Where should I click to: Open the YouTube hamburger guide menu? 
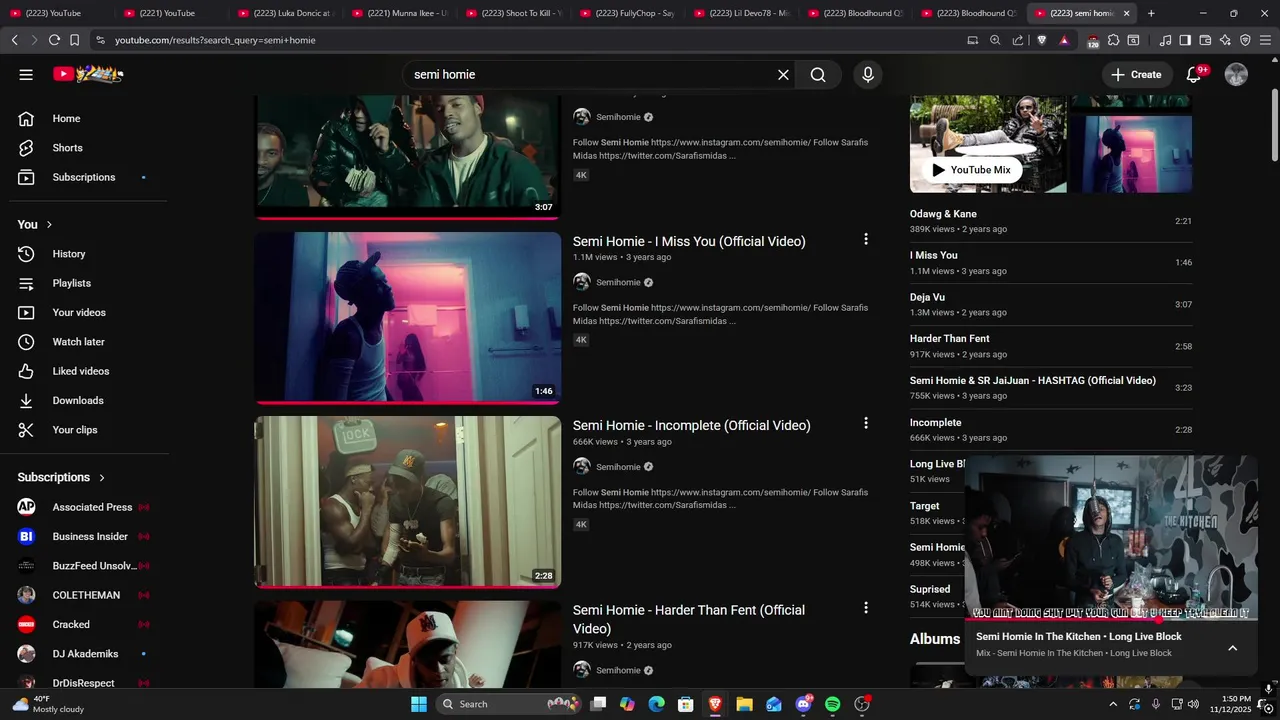click(x=26, y=74)
